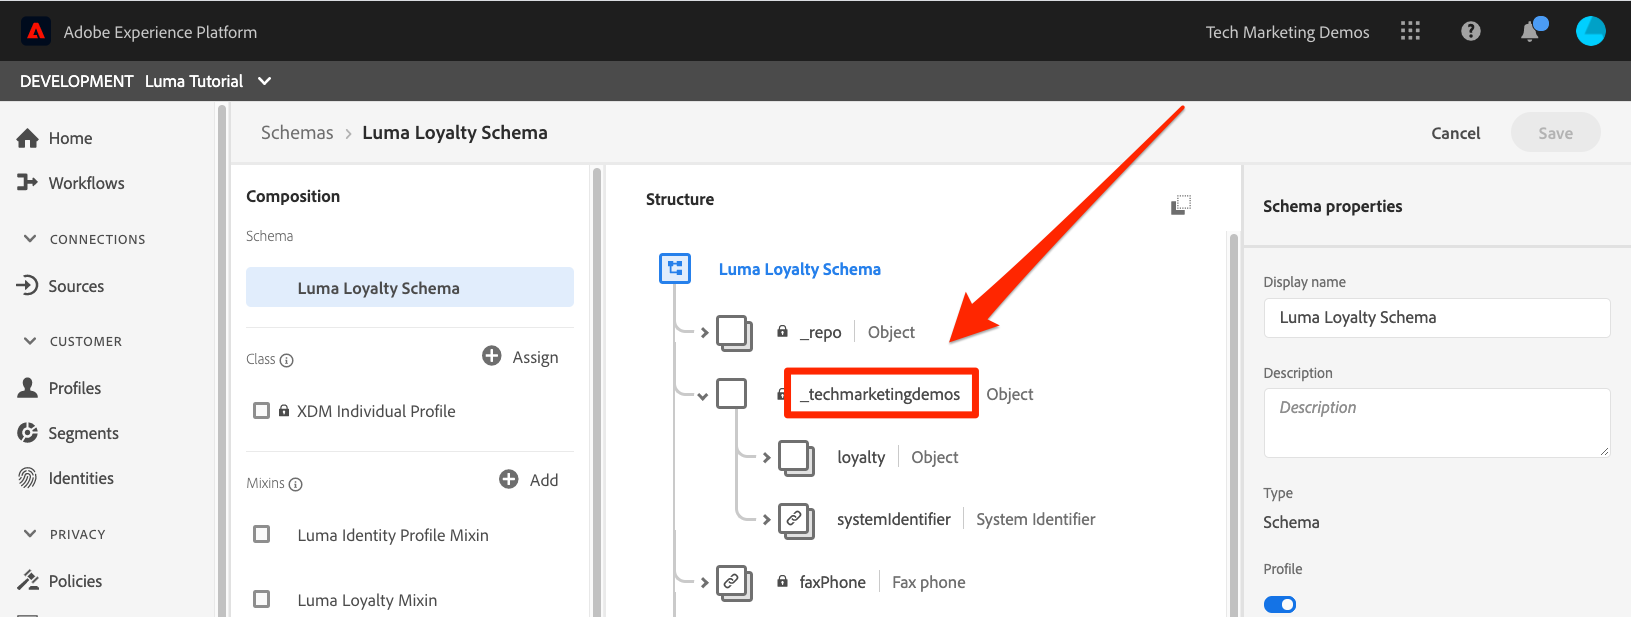Click the Class info icon
The width and height of the screenshot is (1631, 617).
point(287,360)
